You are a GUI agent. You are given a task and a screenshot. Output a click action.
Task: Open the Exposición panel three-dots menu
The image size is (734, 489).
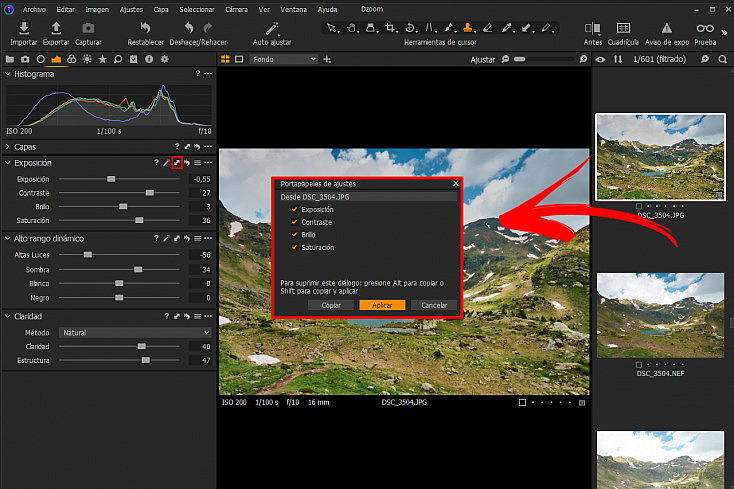pos(208,163)
